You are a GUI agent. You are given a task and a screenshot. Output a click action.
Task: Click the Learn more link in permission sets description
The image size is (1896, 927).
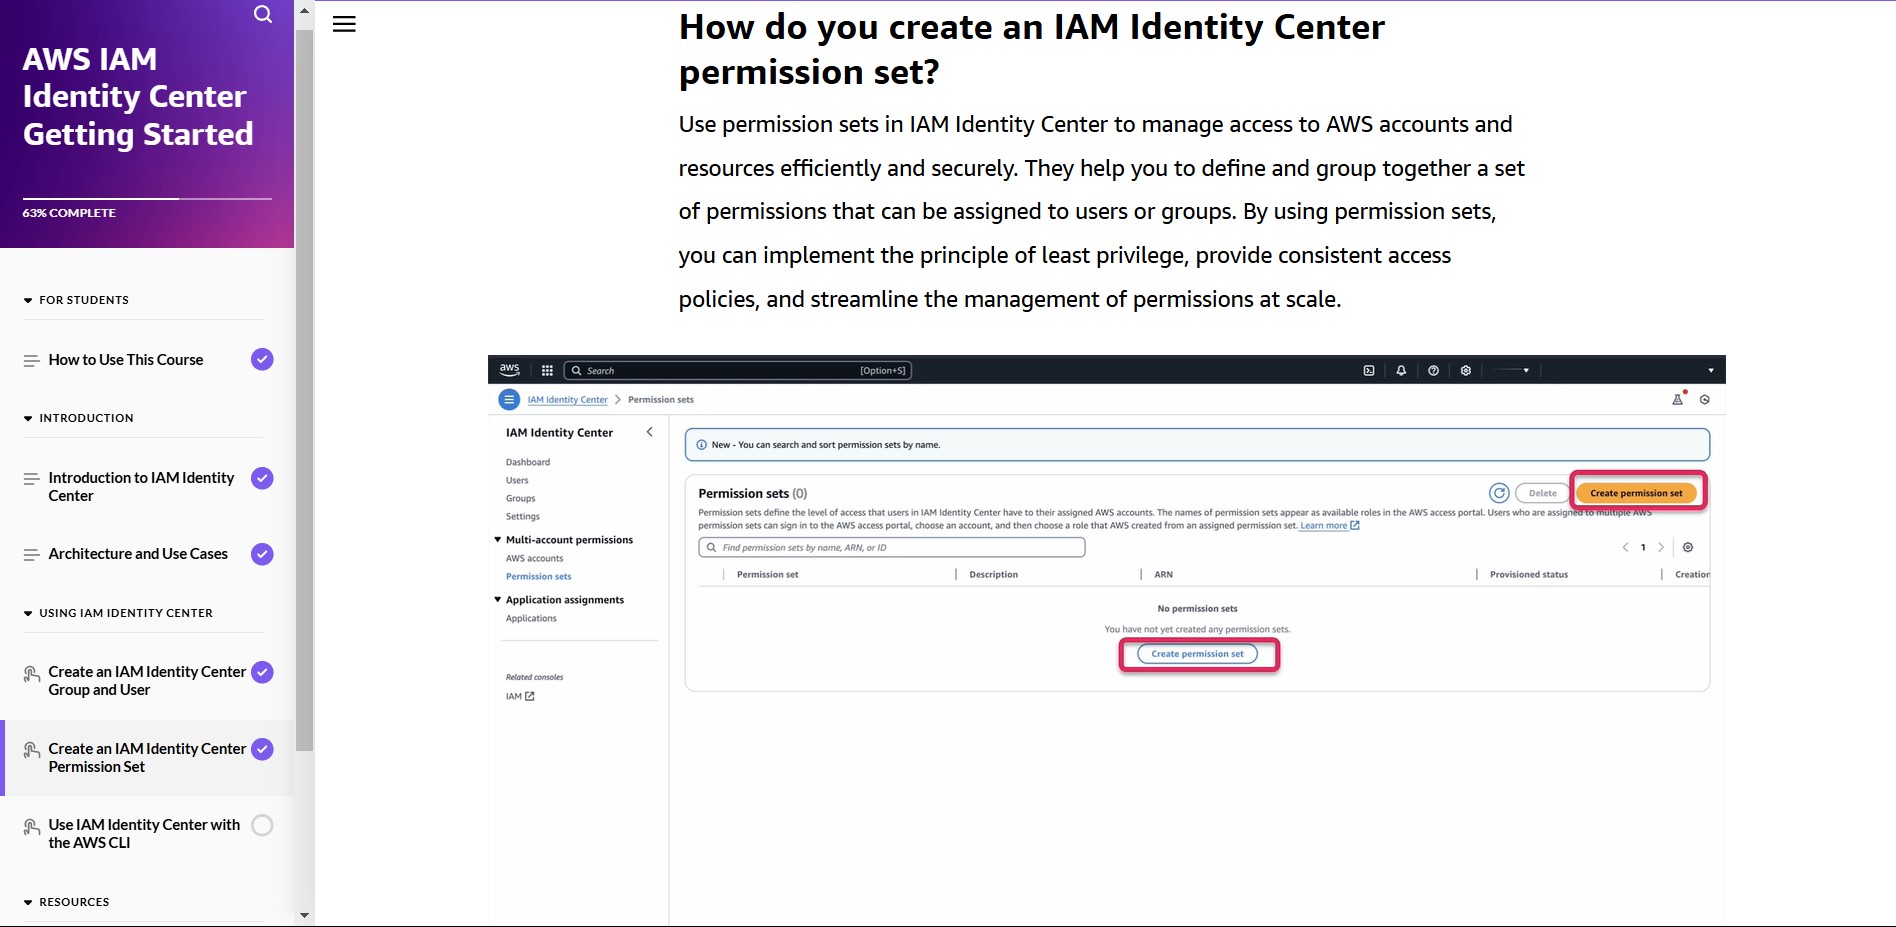1330,526
